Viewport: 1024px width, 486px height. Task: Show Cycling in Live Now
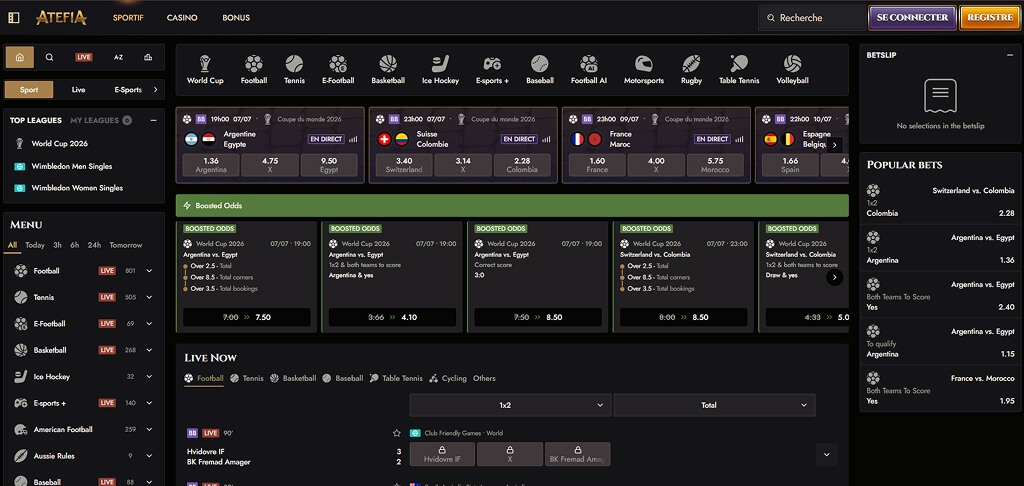[x=448, y=378]
